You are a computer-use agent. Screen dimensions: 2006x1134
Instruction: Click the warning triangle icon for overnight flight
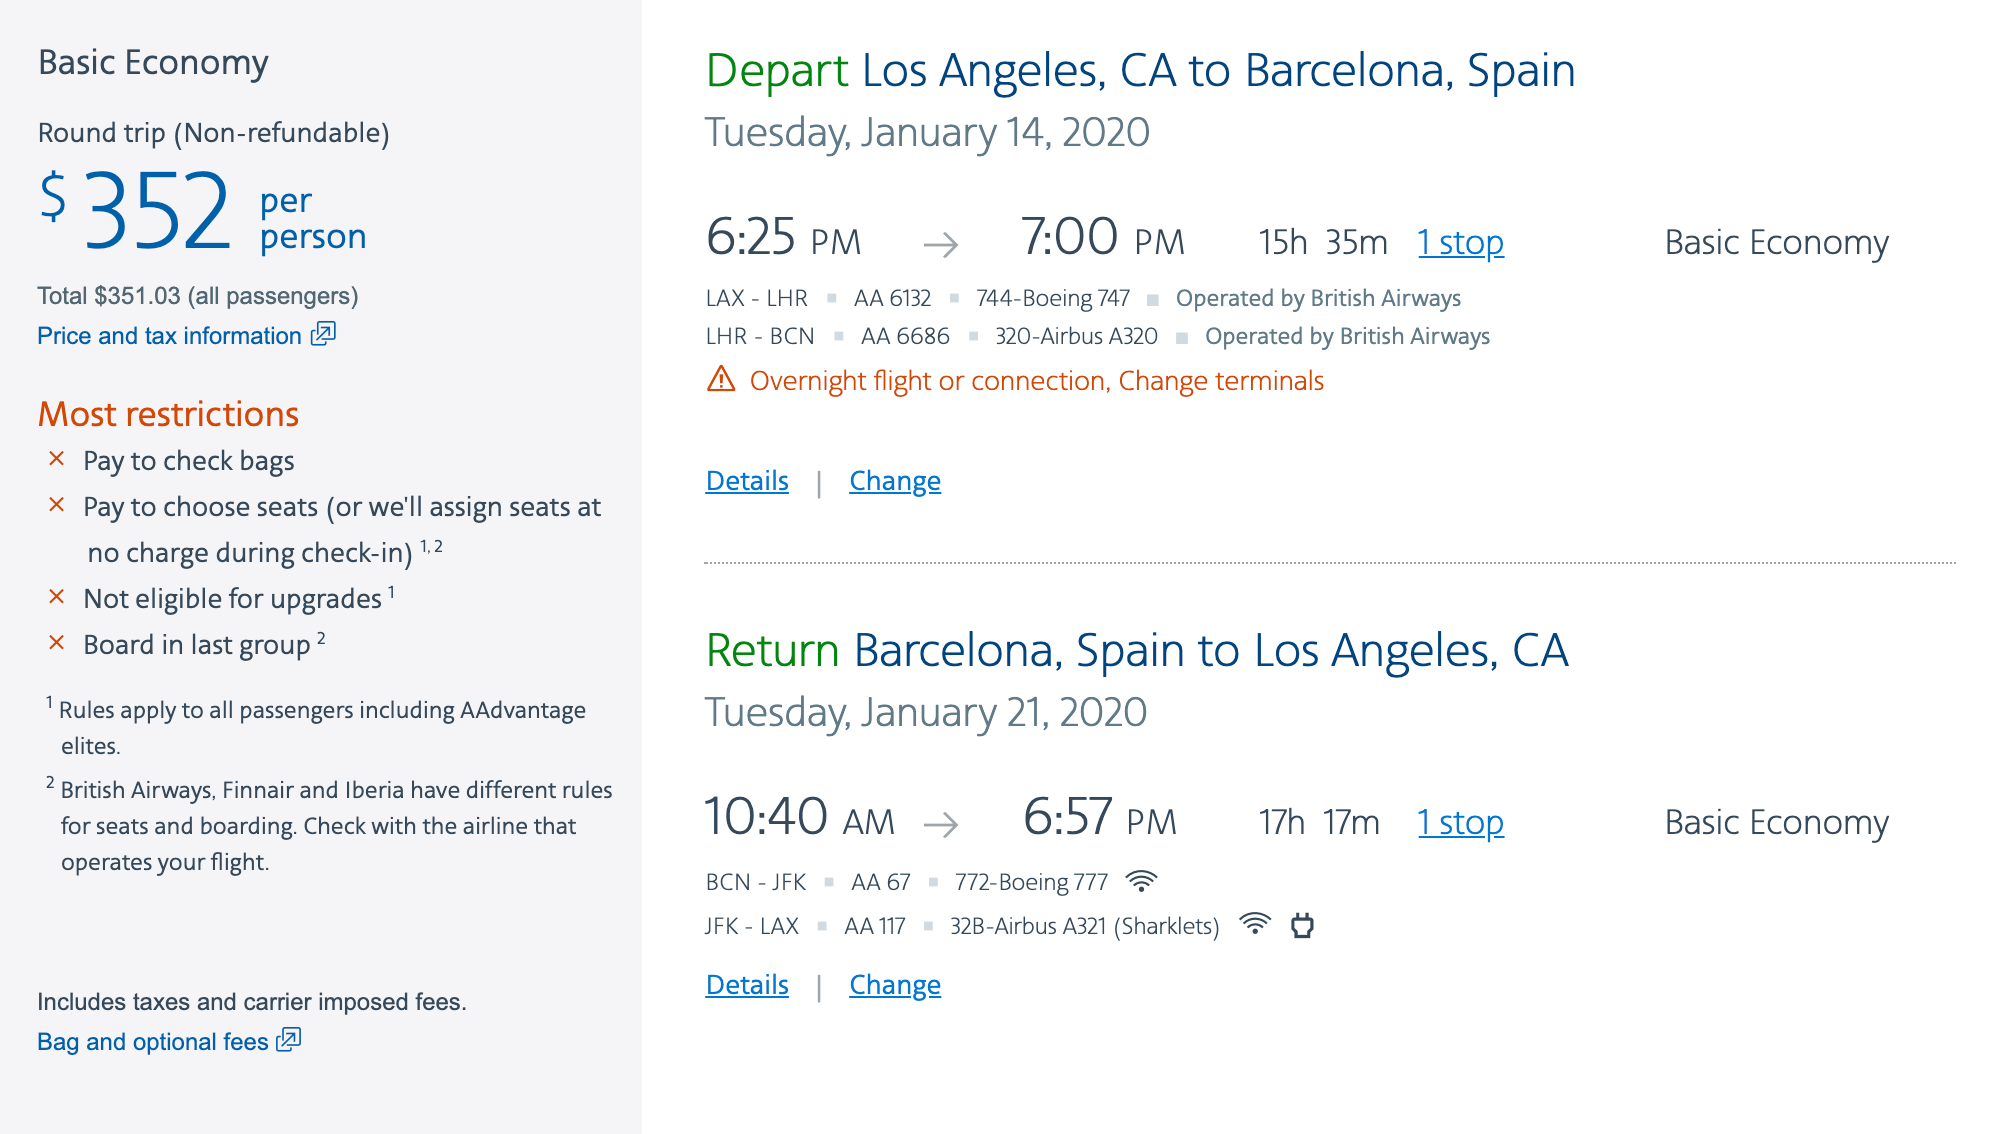(721, 380)
